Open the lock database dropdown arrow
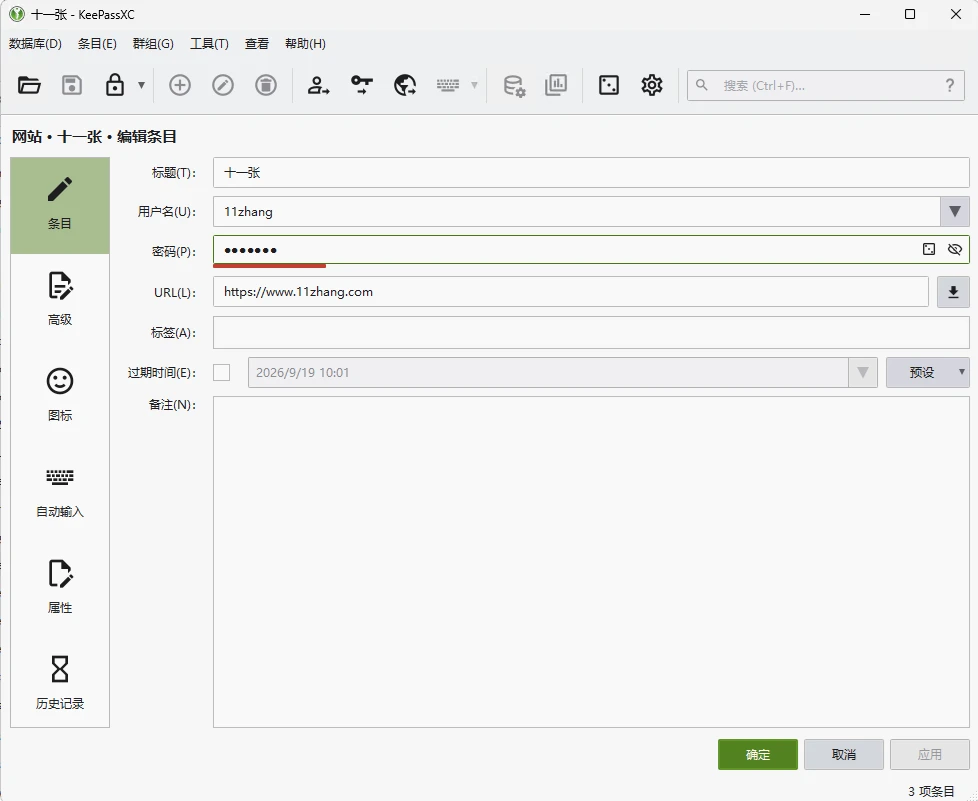 pyautogui.click(x=142, y=85)
